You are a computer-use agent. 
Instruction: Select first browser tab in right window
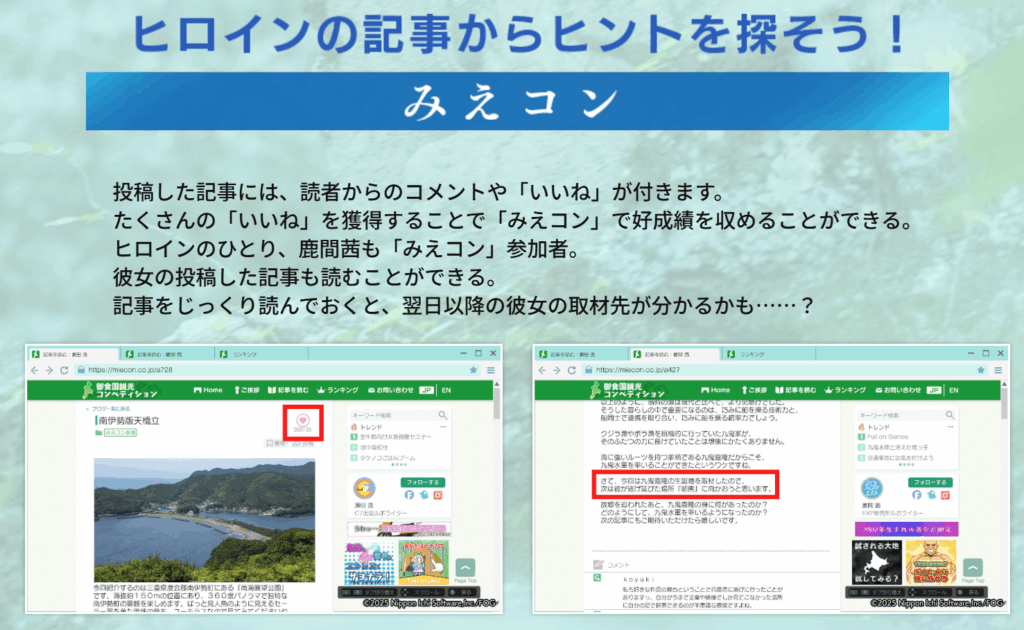(581, 354)
